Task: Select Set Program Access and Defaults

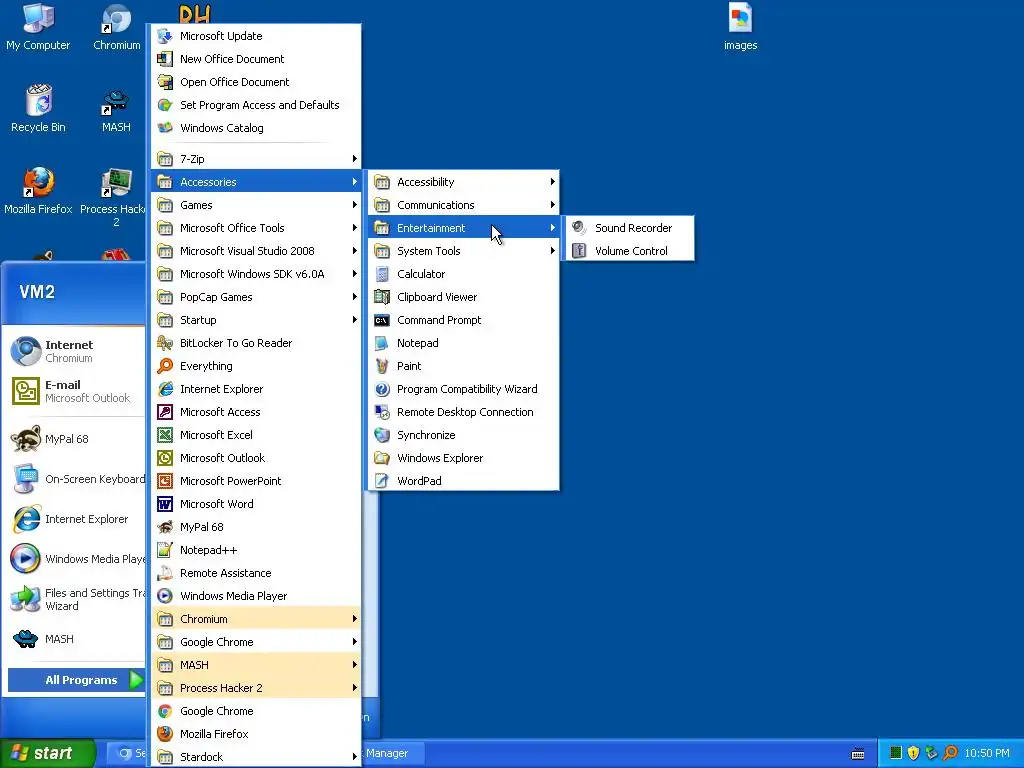Action: tap(256, 105)
